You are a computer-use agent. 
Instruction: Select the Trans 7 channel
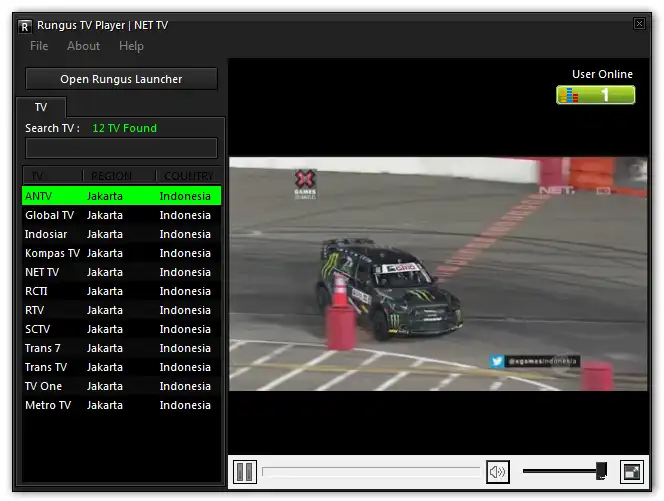122,348
